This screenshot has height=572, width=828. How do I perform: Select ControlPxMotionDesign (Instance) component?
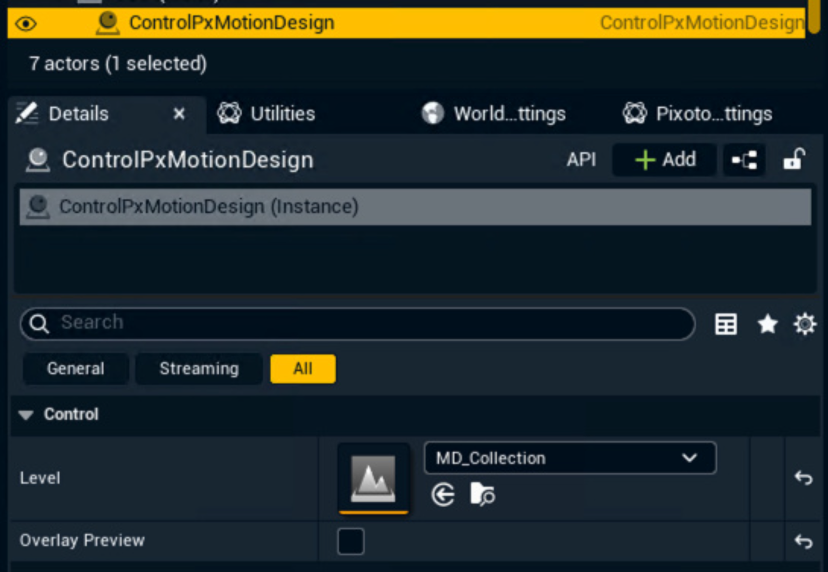[208, 207]
